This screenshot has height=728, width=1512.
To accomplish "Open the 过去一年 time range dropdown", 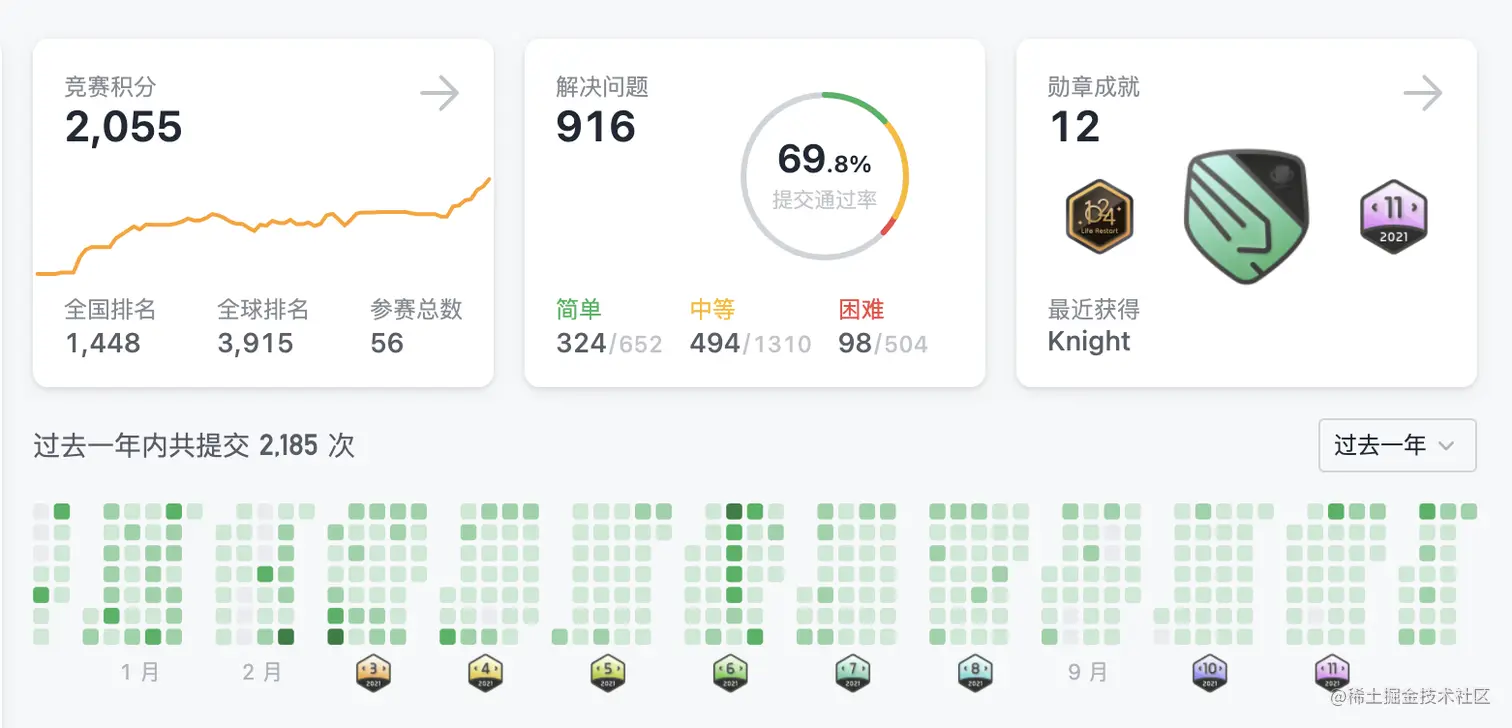I will click(x=1397, y=445).
